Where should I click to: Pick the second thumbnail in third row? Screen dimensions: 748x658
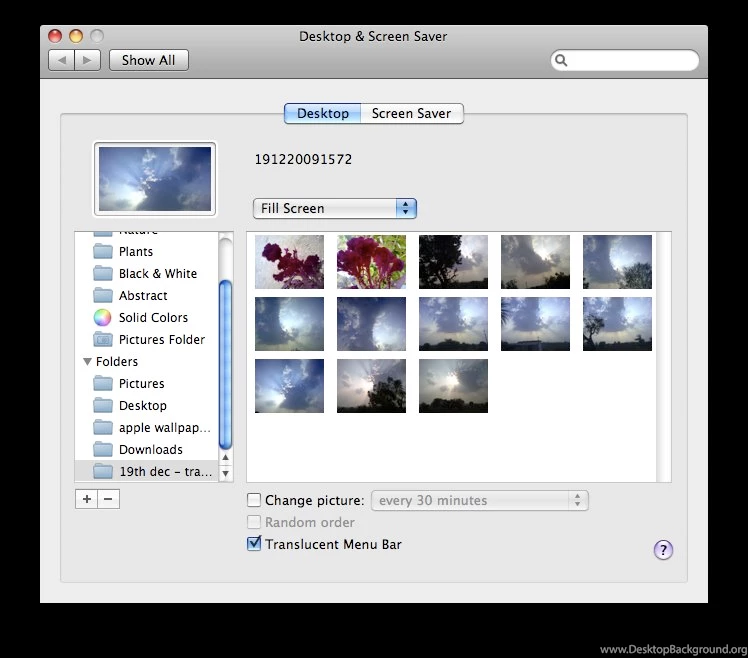point(371,386)
